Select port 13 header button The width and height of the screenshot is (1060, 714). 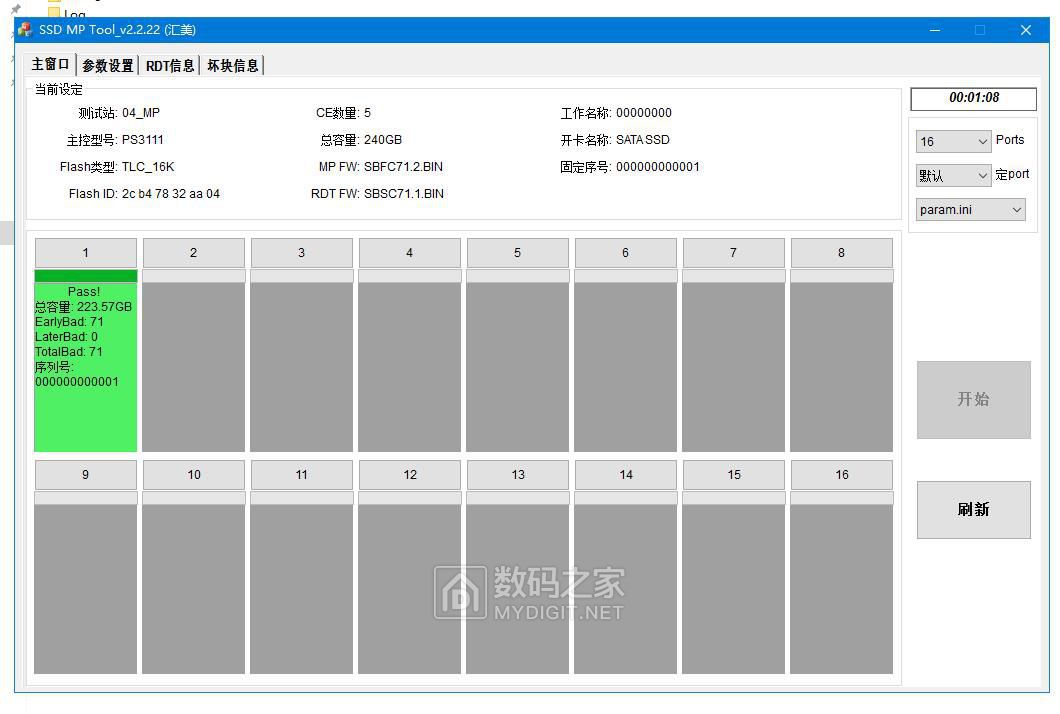517,475
